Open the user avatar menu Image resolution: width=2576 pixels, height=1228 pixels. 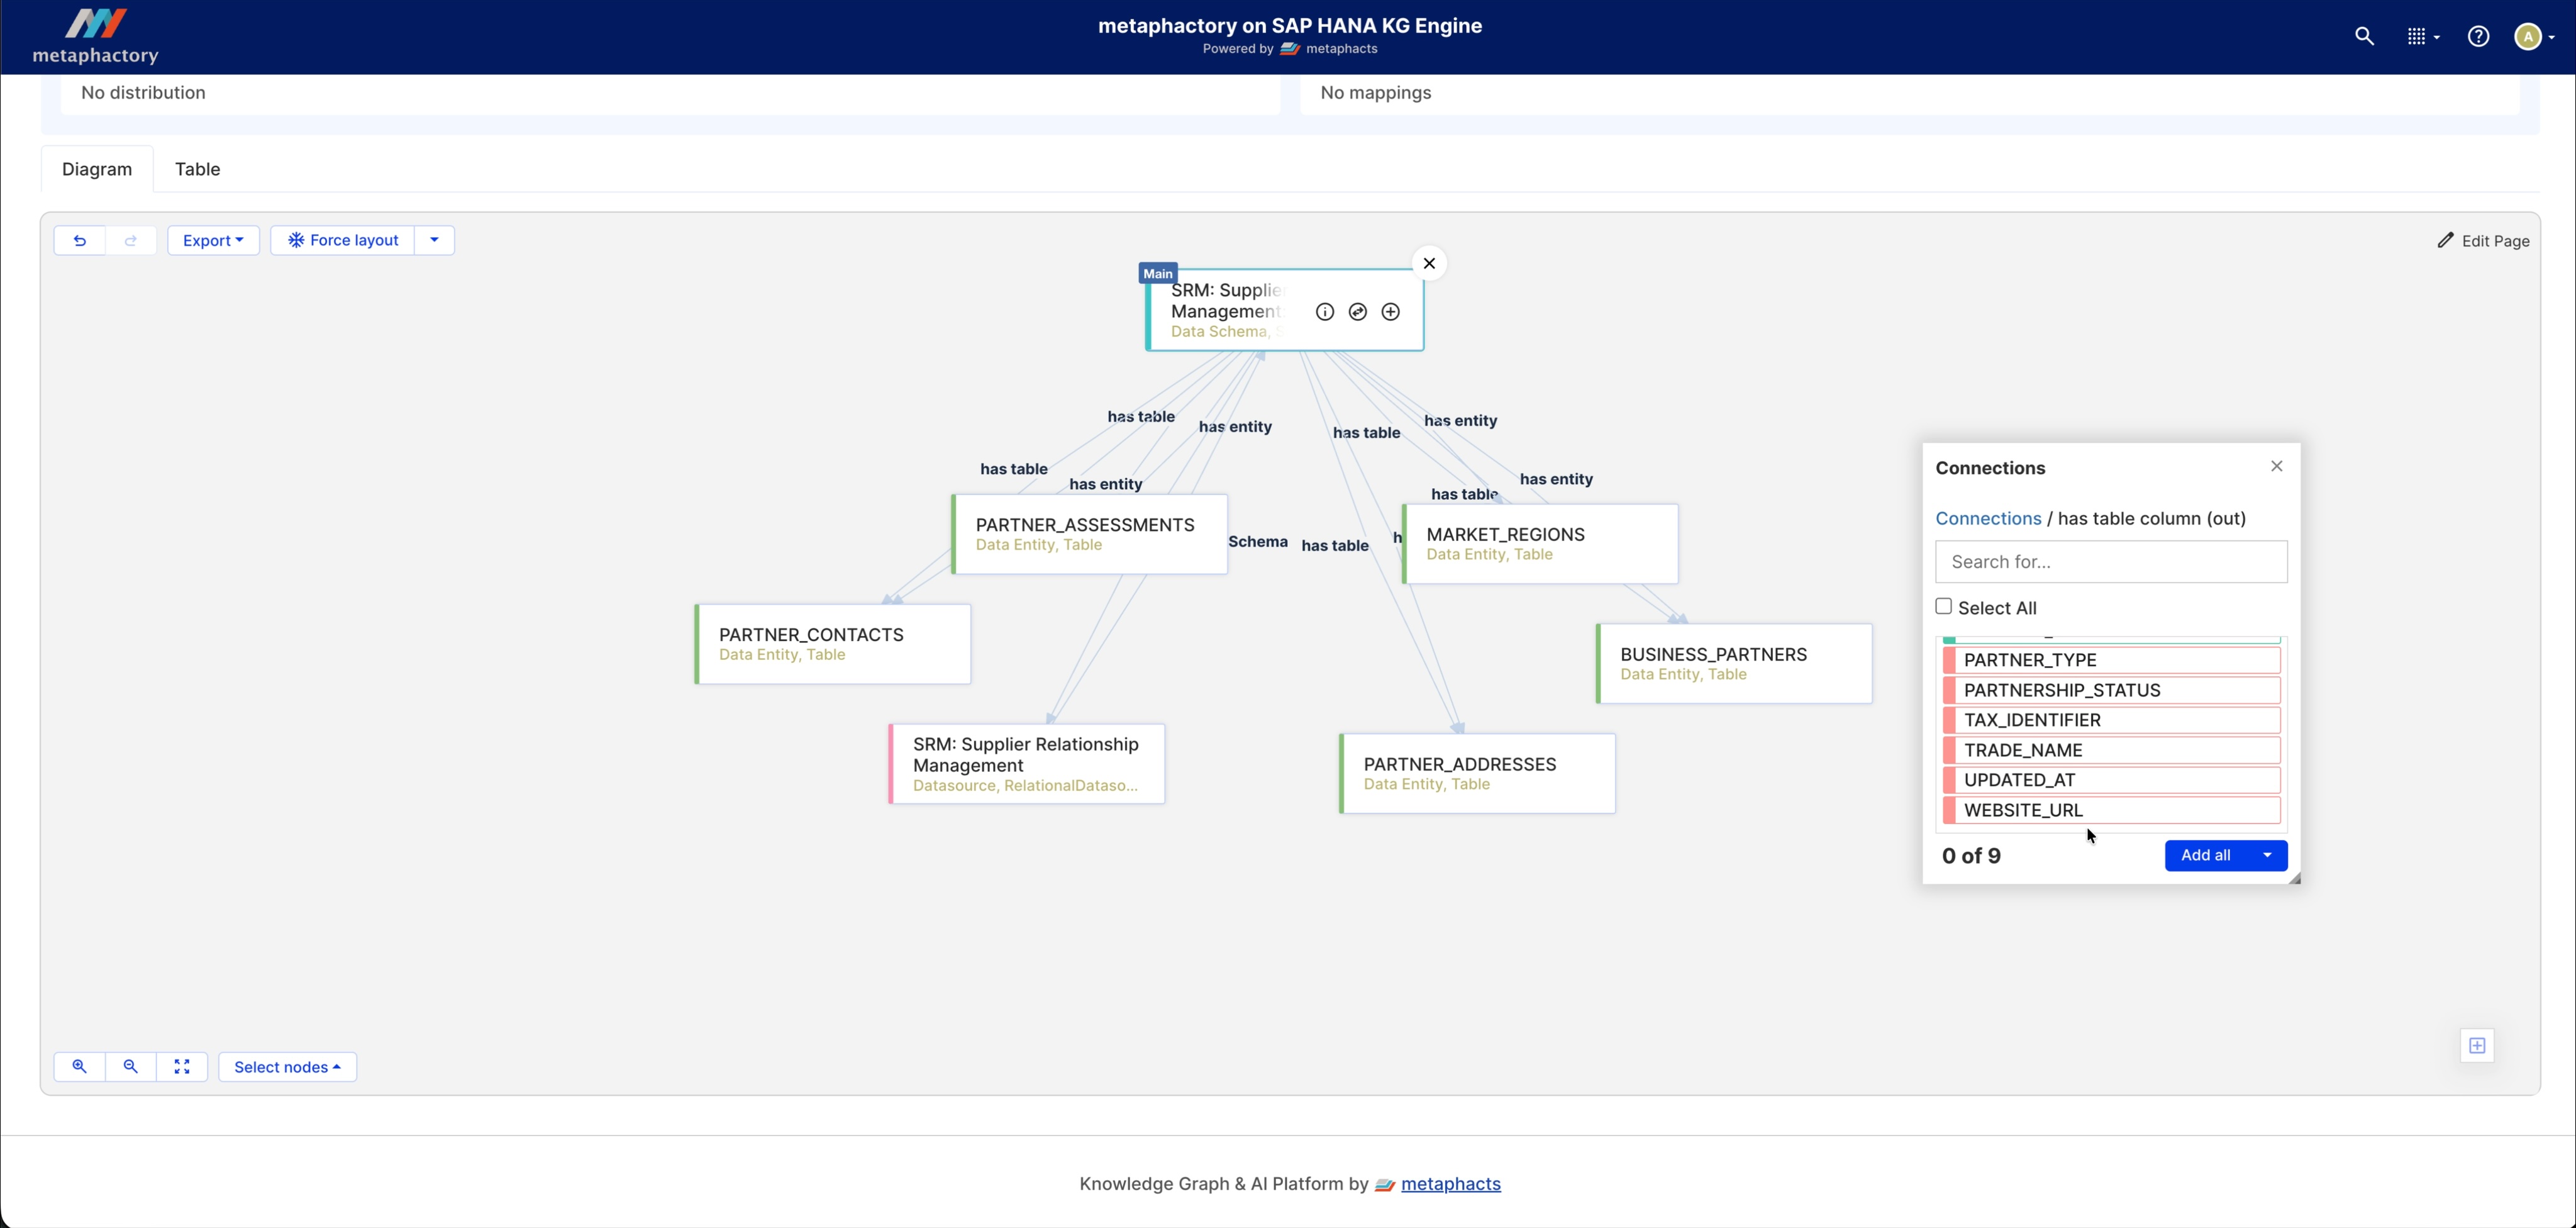(2534, 37)
